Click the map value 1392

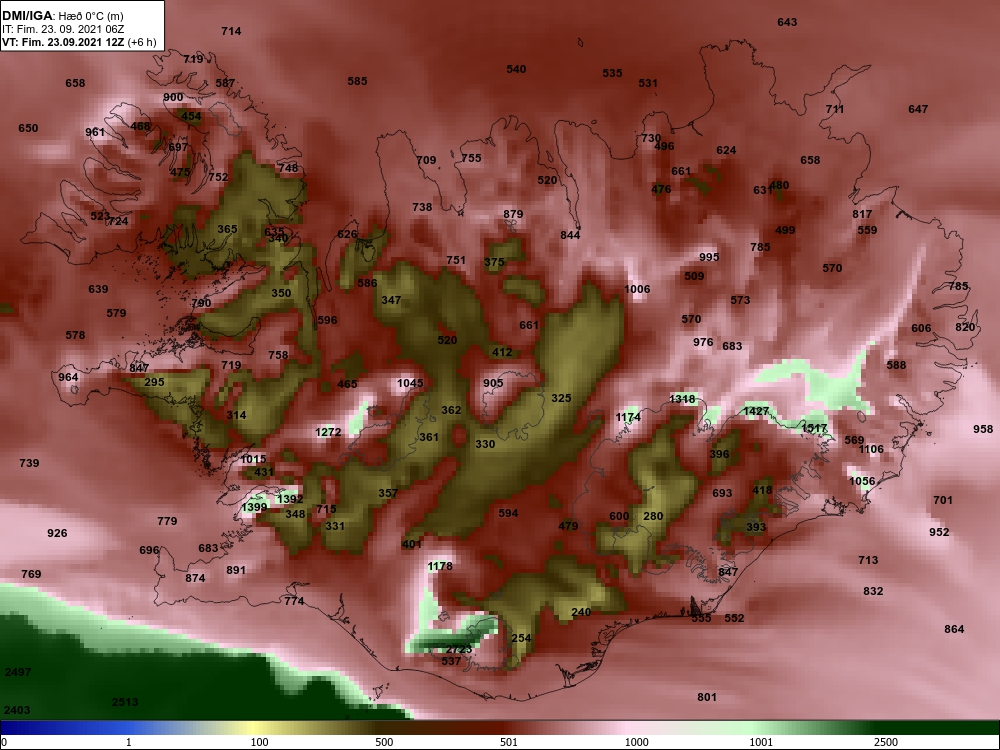(291, 499)
